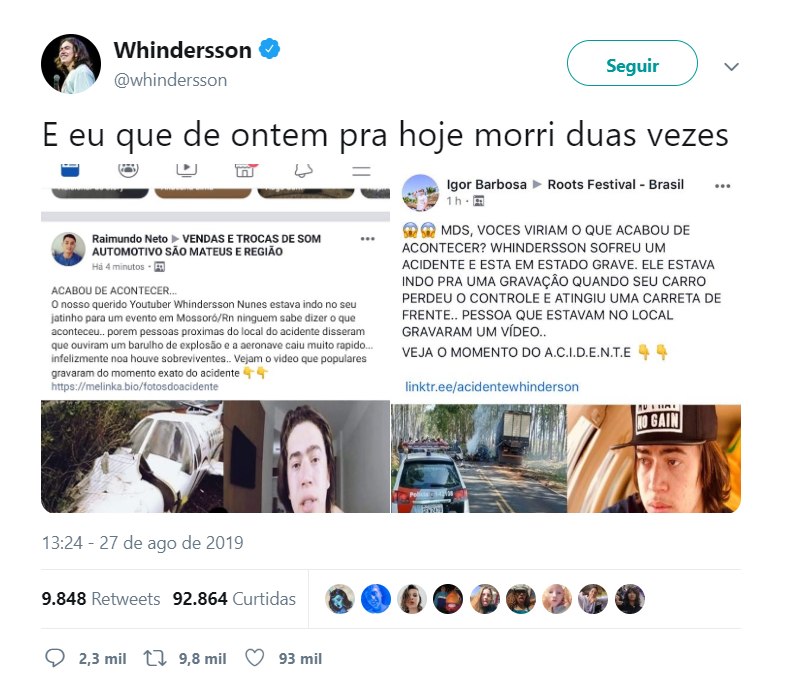
Task: Click the 2,3 mil reply count
Action: (103, 659)
